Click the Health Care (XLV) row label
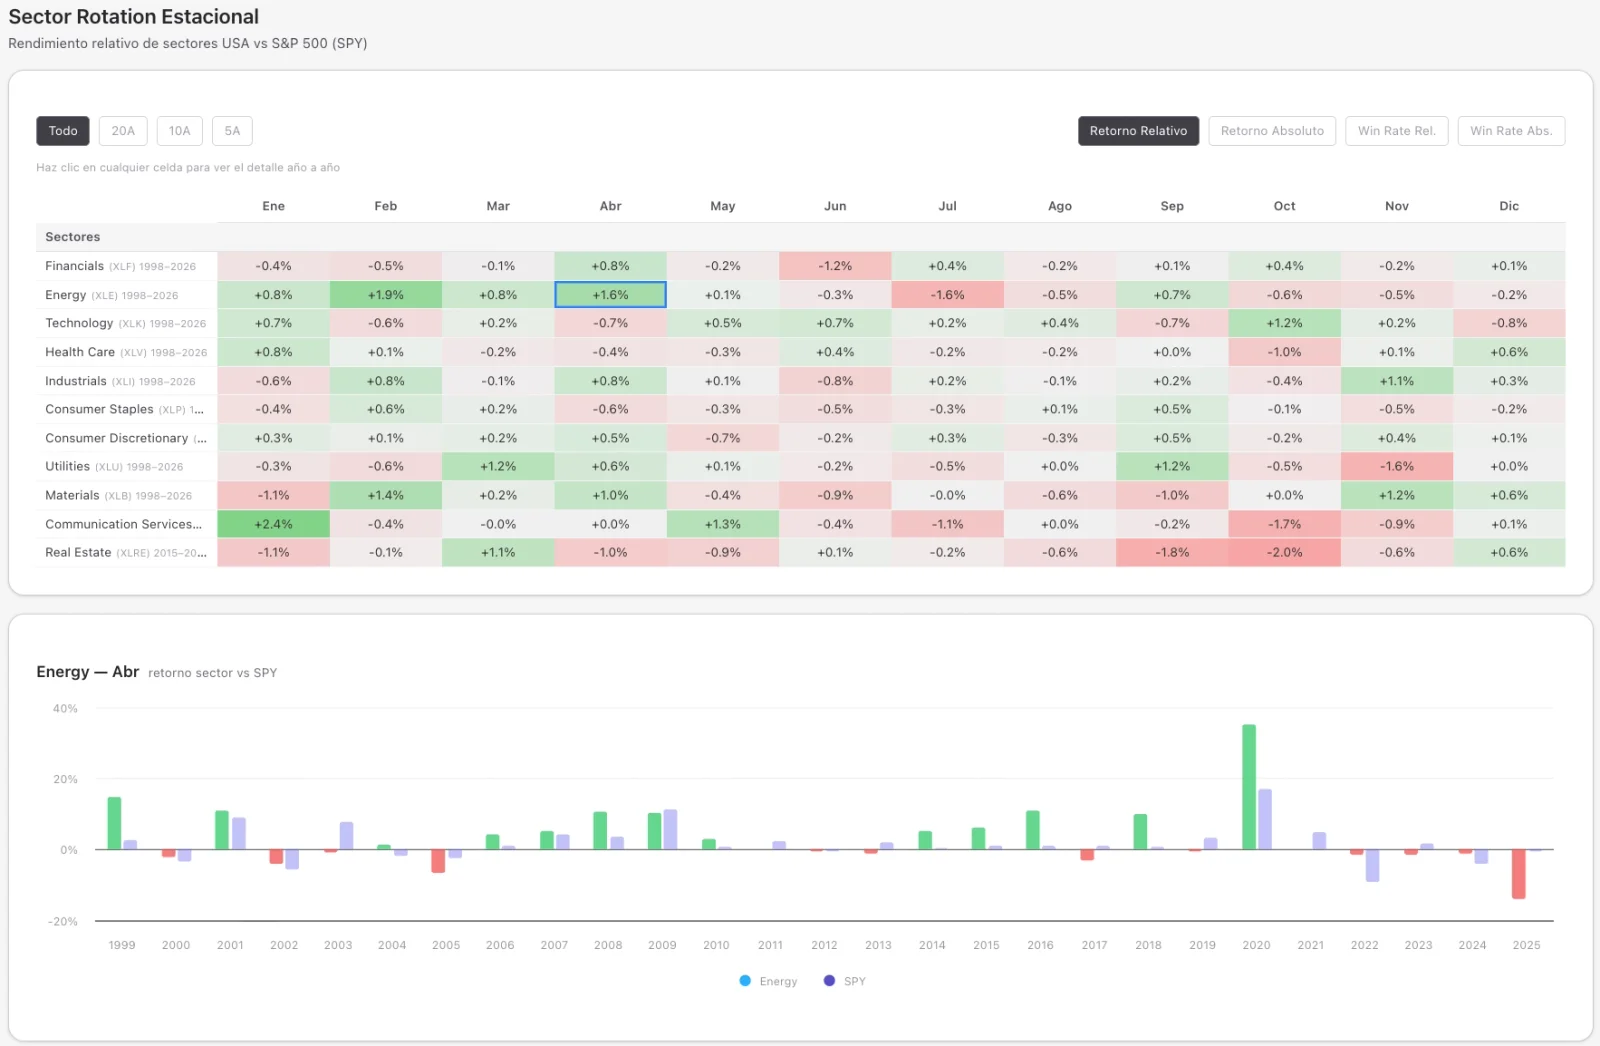Image resolution: width=1600 pixels, height=1046 pixels. click(x=126, y=352)
